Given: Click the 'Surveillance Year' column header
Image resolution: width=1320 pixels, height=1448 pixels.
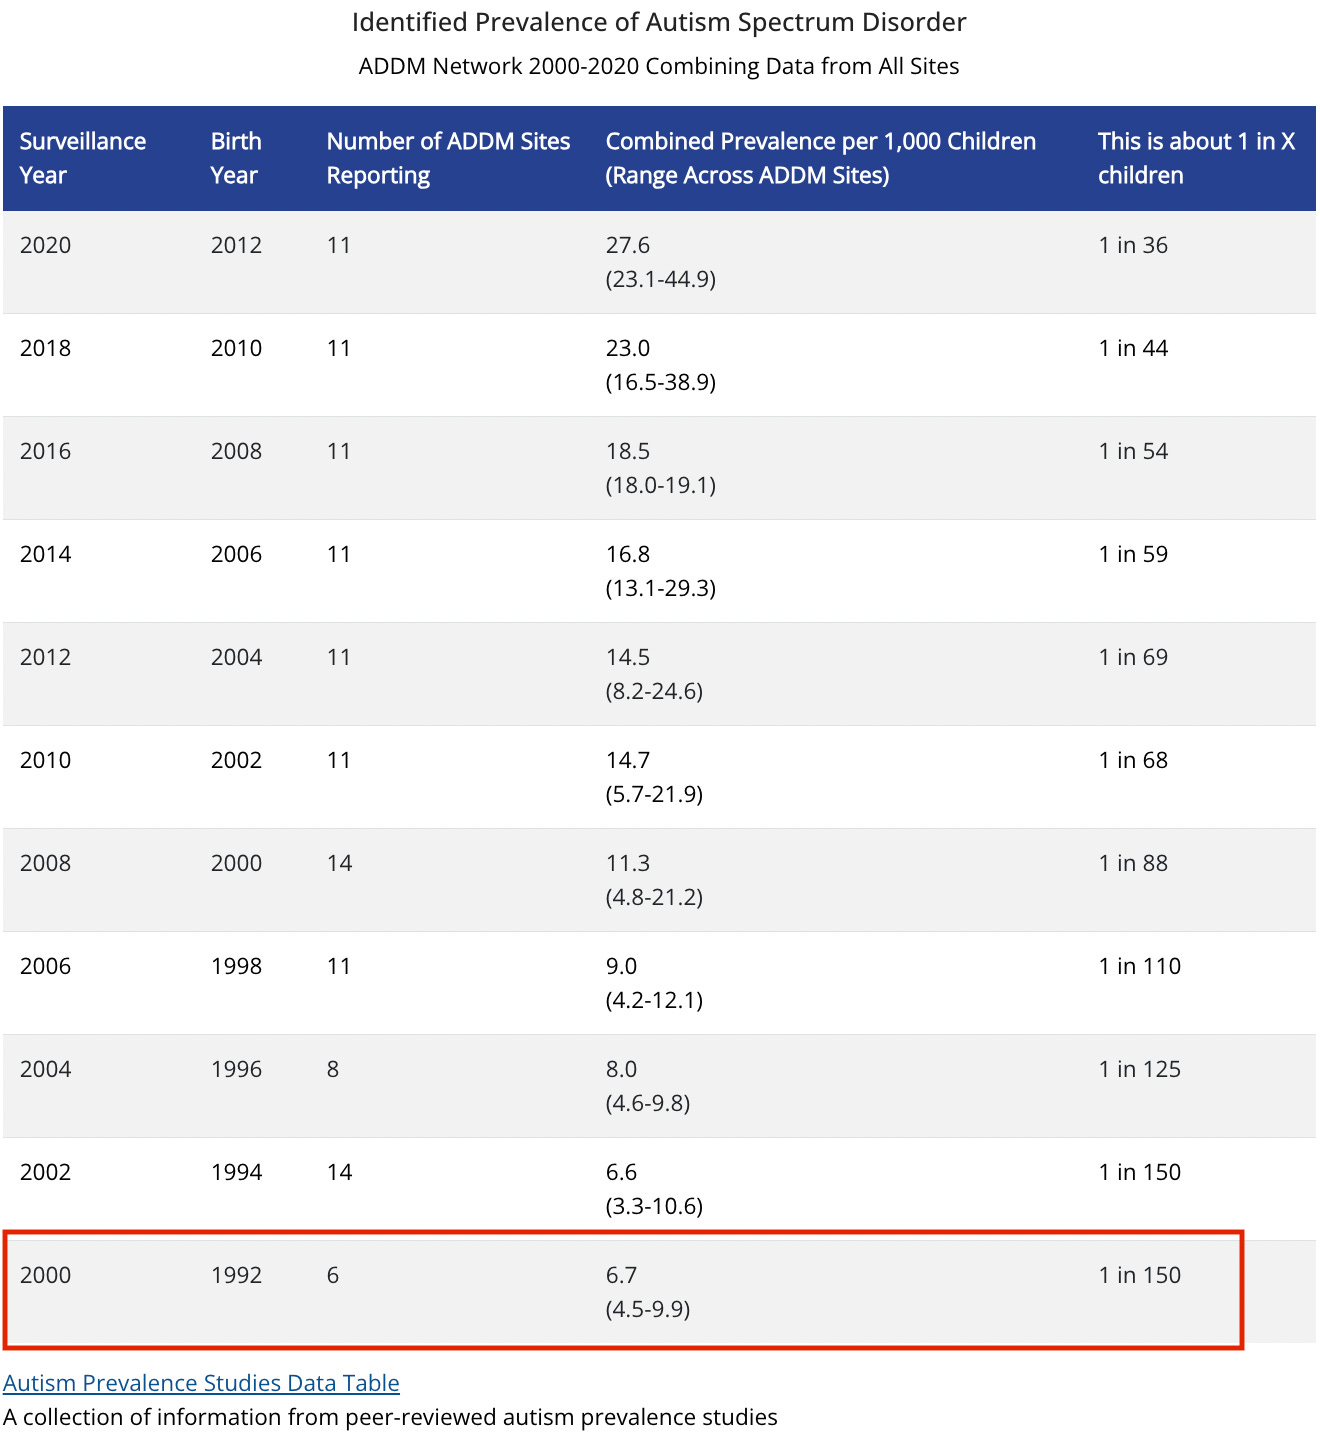Looking at the screenshot, I should click(83, 158).
